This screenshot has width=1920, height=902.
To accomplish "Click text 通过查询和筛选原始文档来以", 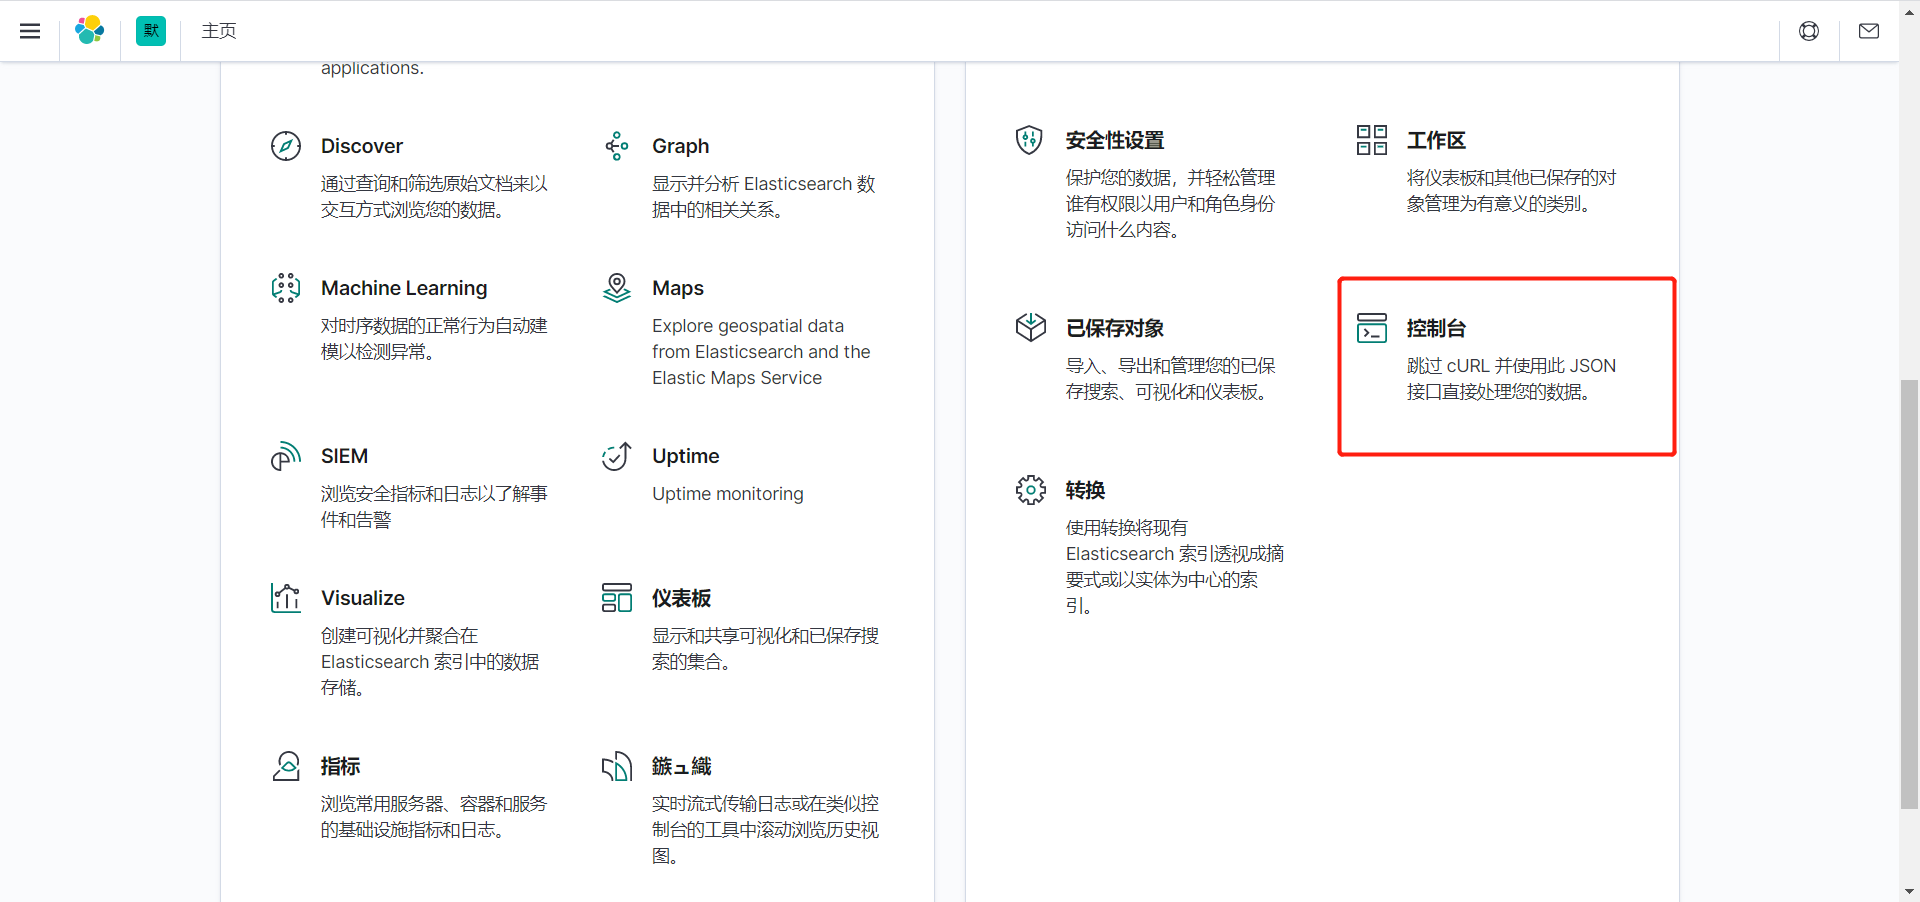I will 434,184.
